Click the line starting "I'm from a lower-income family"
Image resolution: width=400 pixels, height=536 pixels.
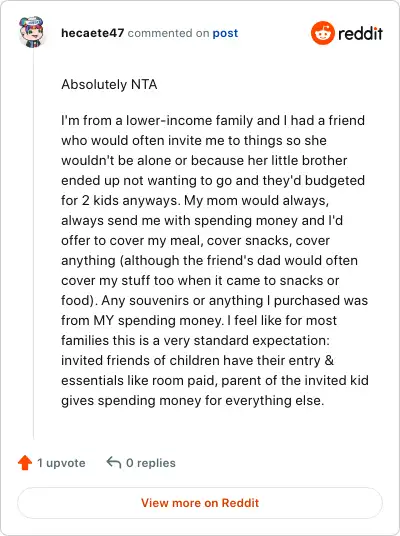[213, 120]
